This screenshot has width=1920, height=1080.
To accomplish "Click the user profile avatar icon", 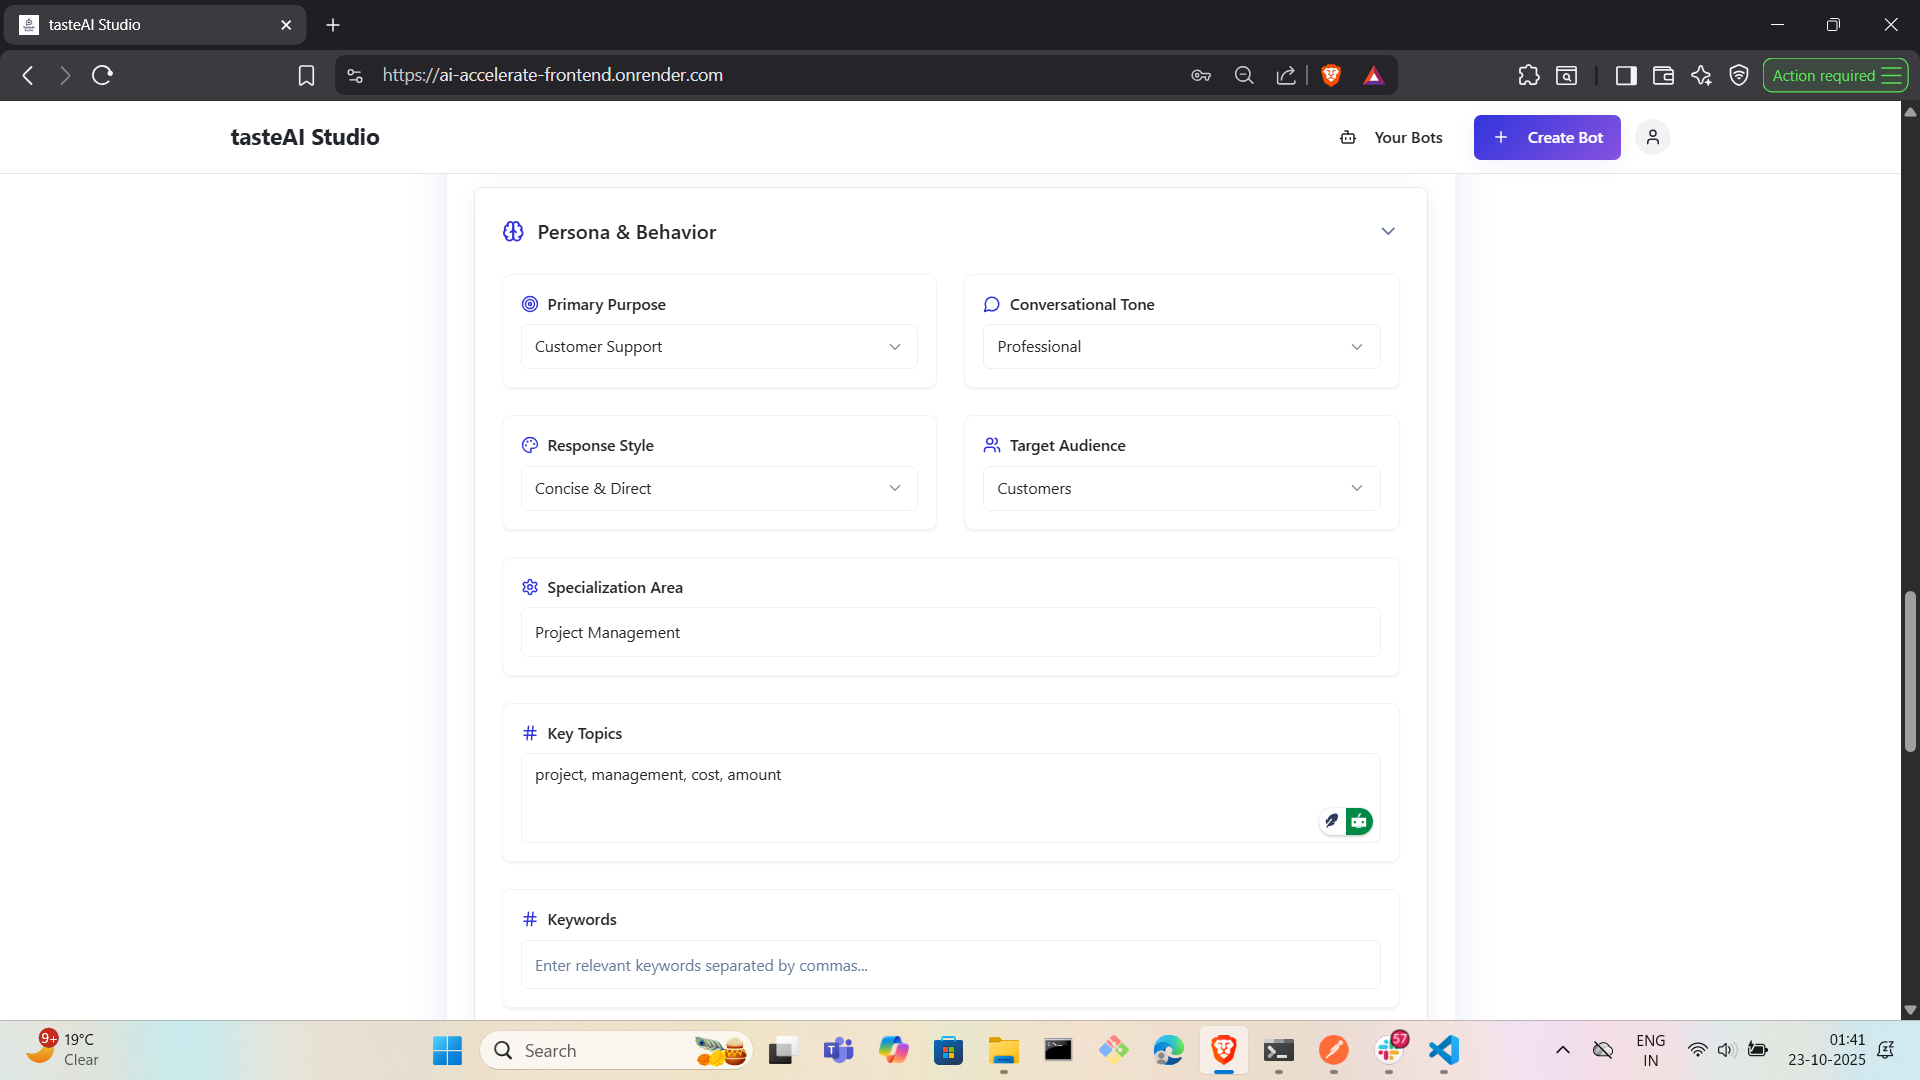I will (1652, 137).
